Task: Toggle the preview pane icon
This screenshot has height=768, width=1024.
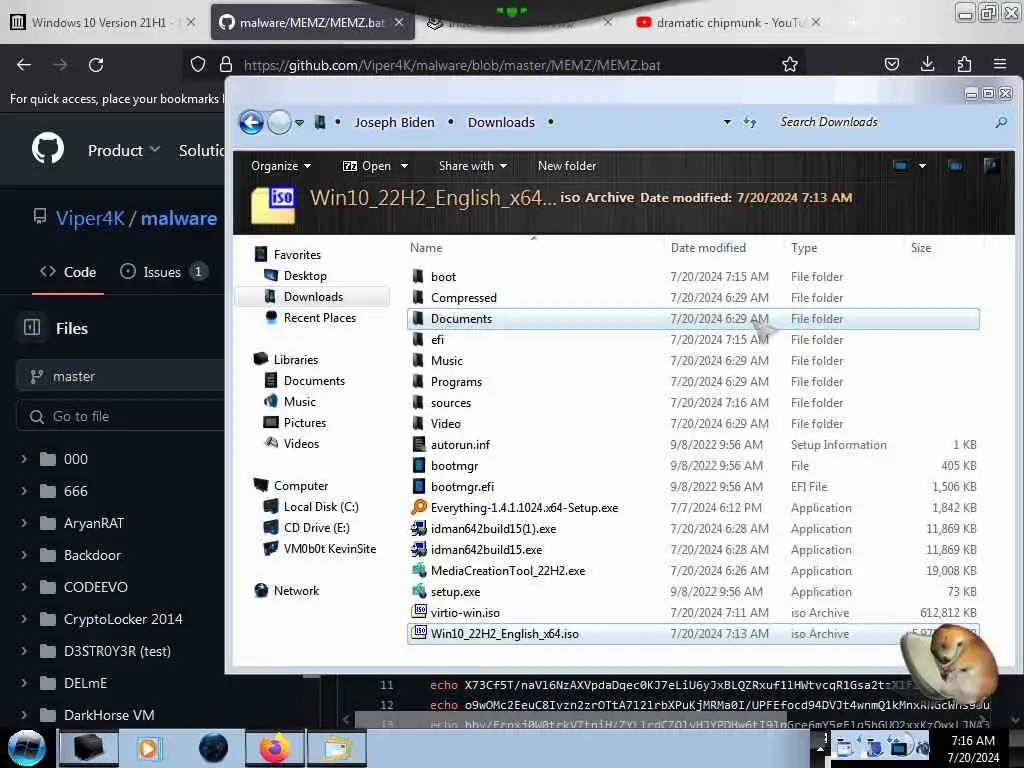Action: coord(955,166)
